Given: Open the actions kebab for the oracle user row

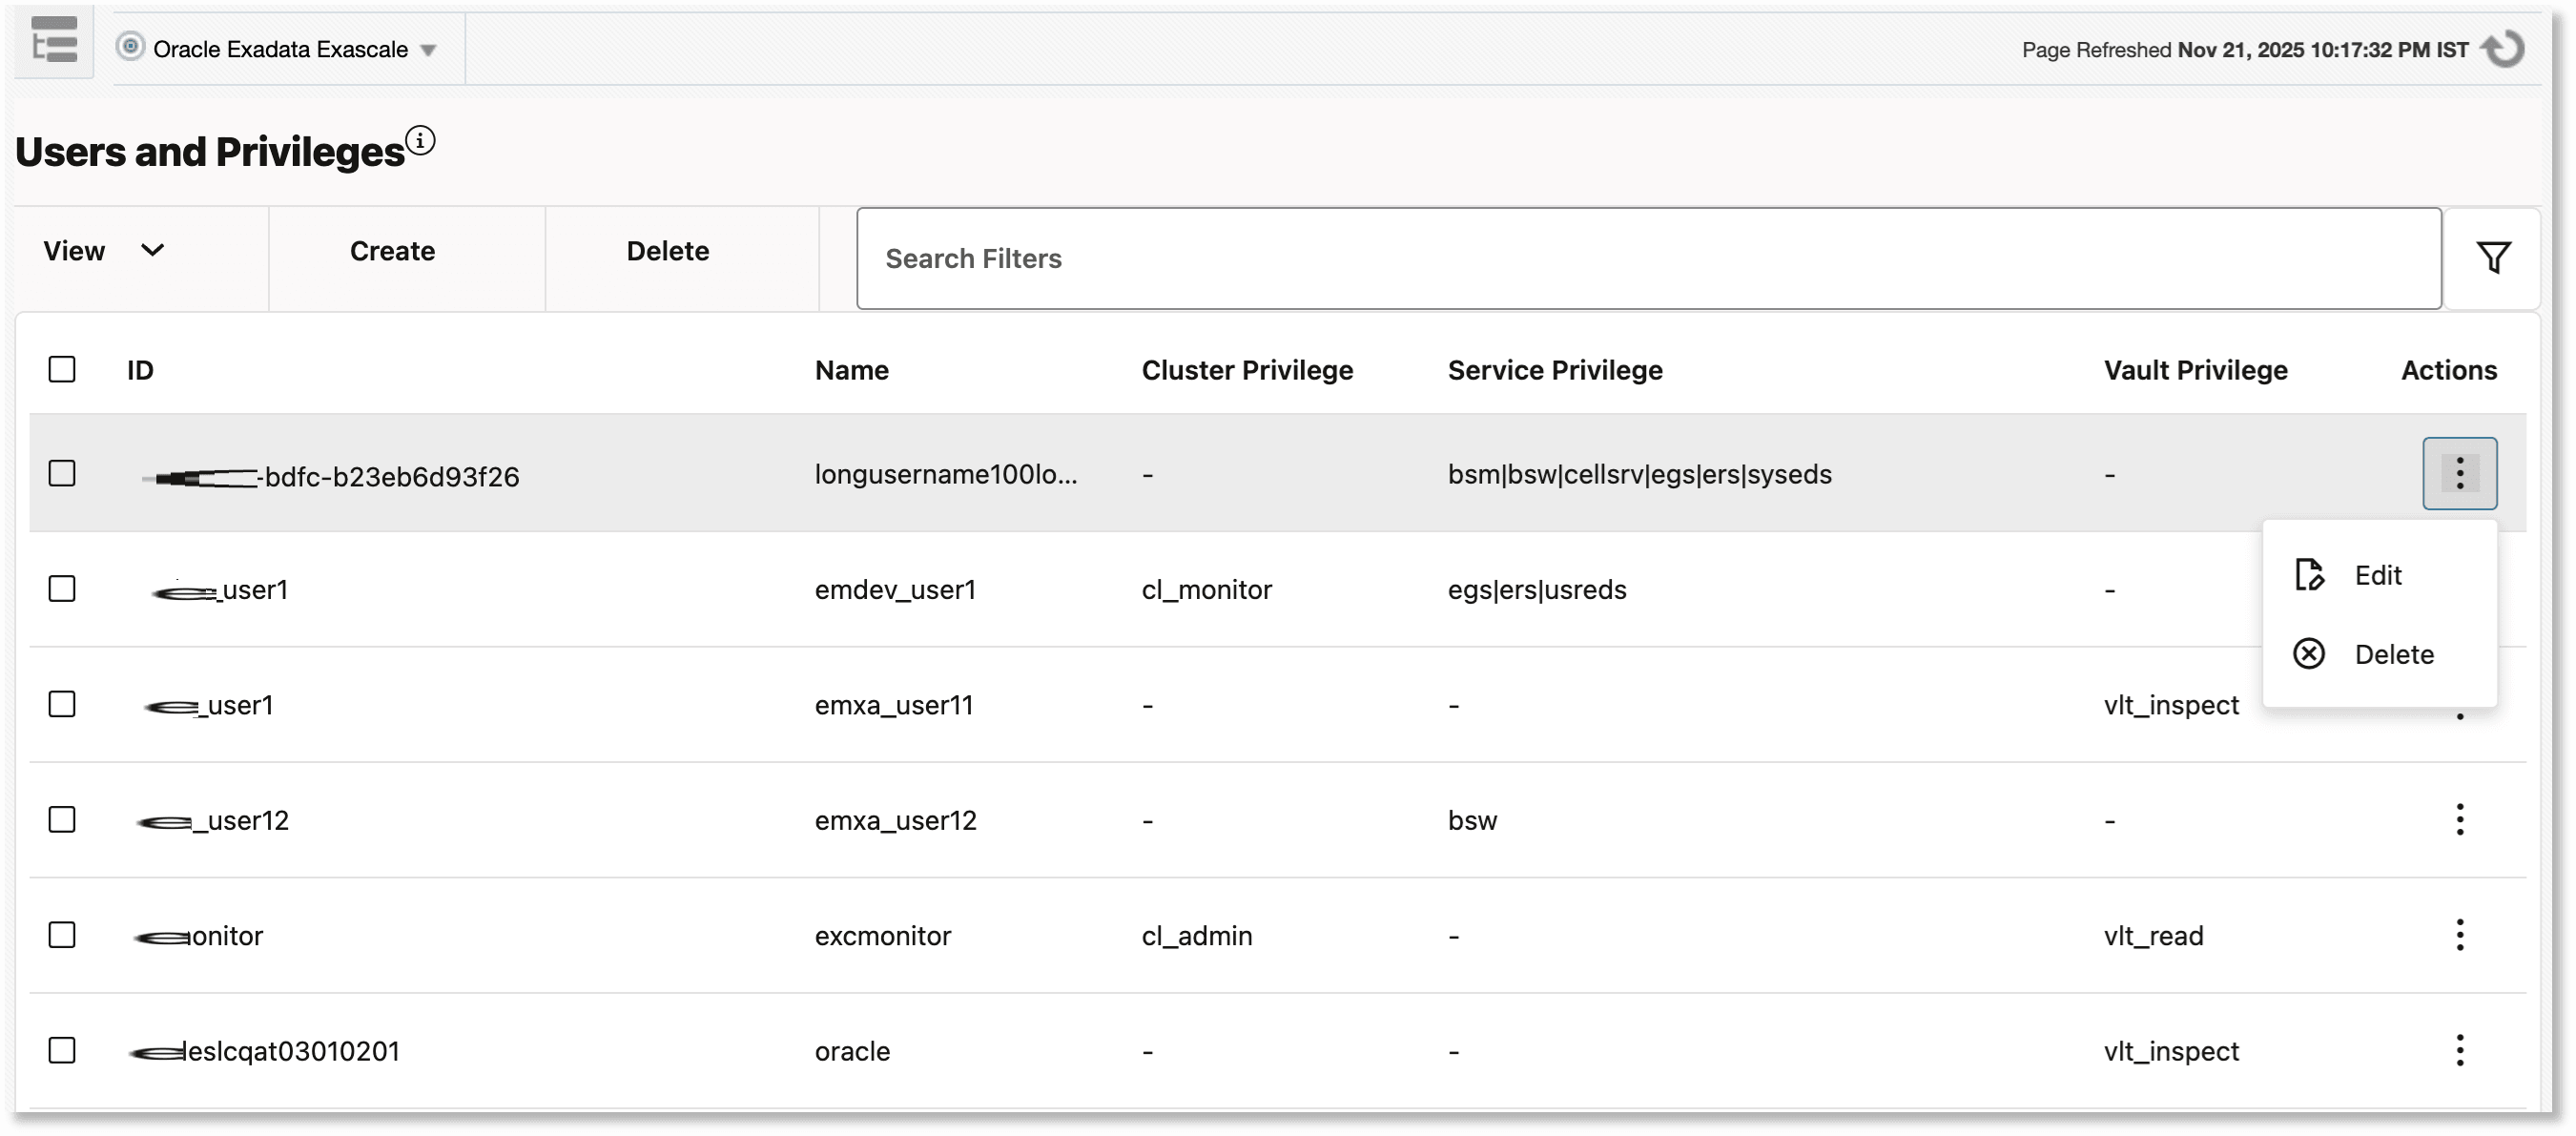Looking at the screenshot, I should [2460, 1050].
